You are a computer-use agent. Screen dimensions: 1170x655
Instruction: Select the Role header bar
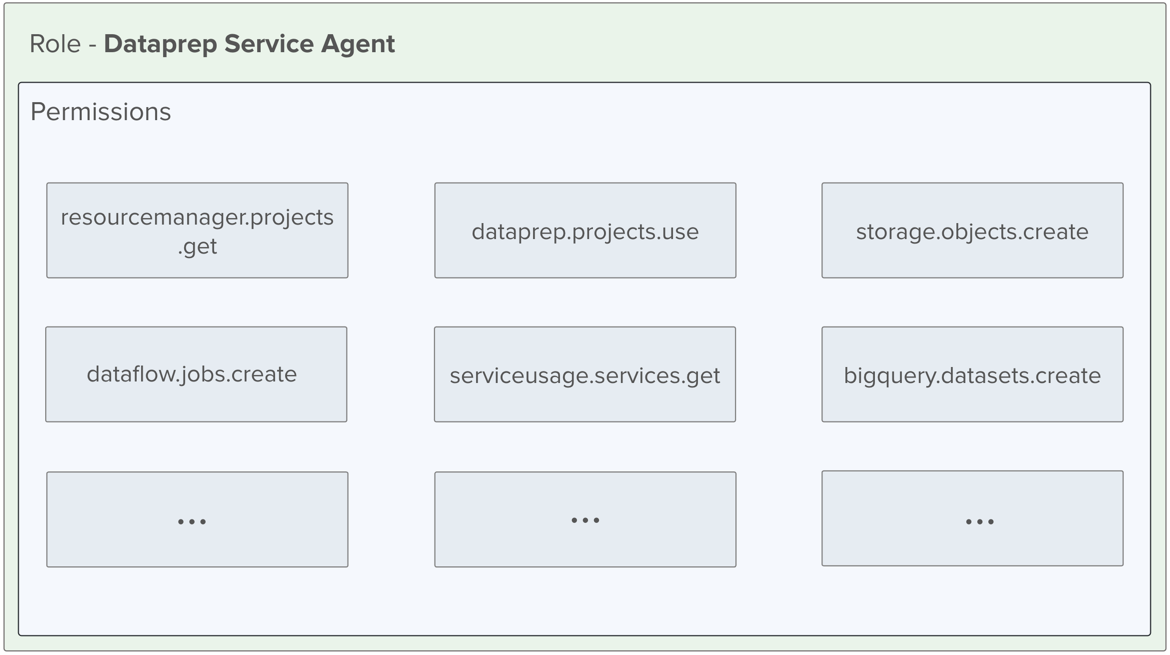(x=585, y=44)
